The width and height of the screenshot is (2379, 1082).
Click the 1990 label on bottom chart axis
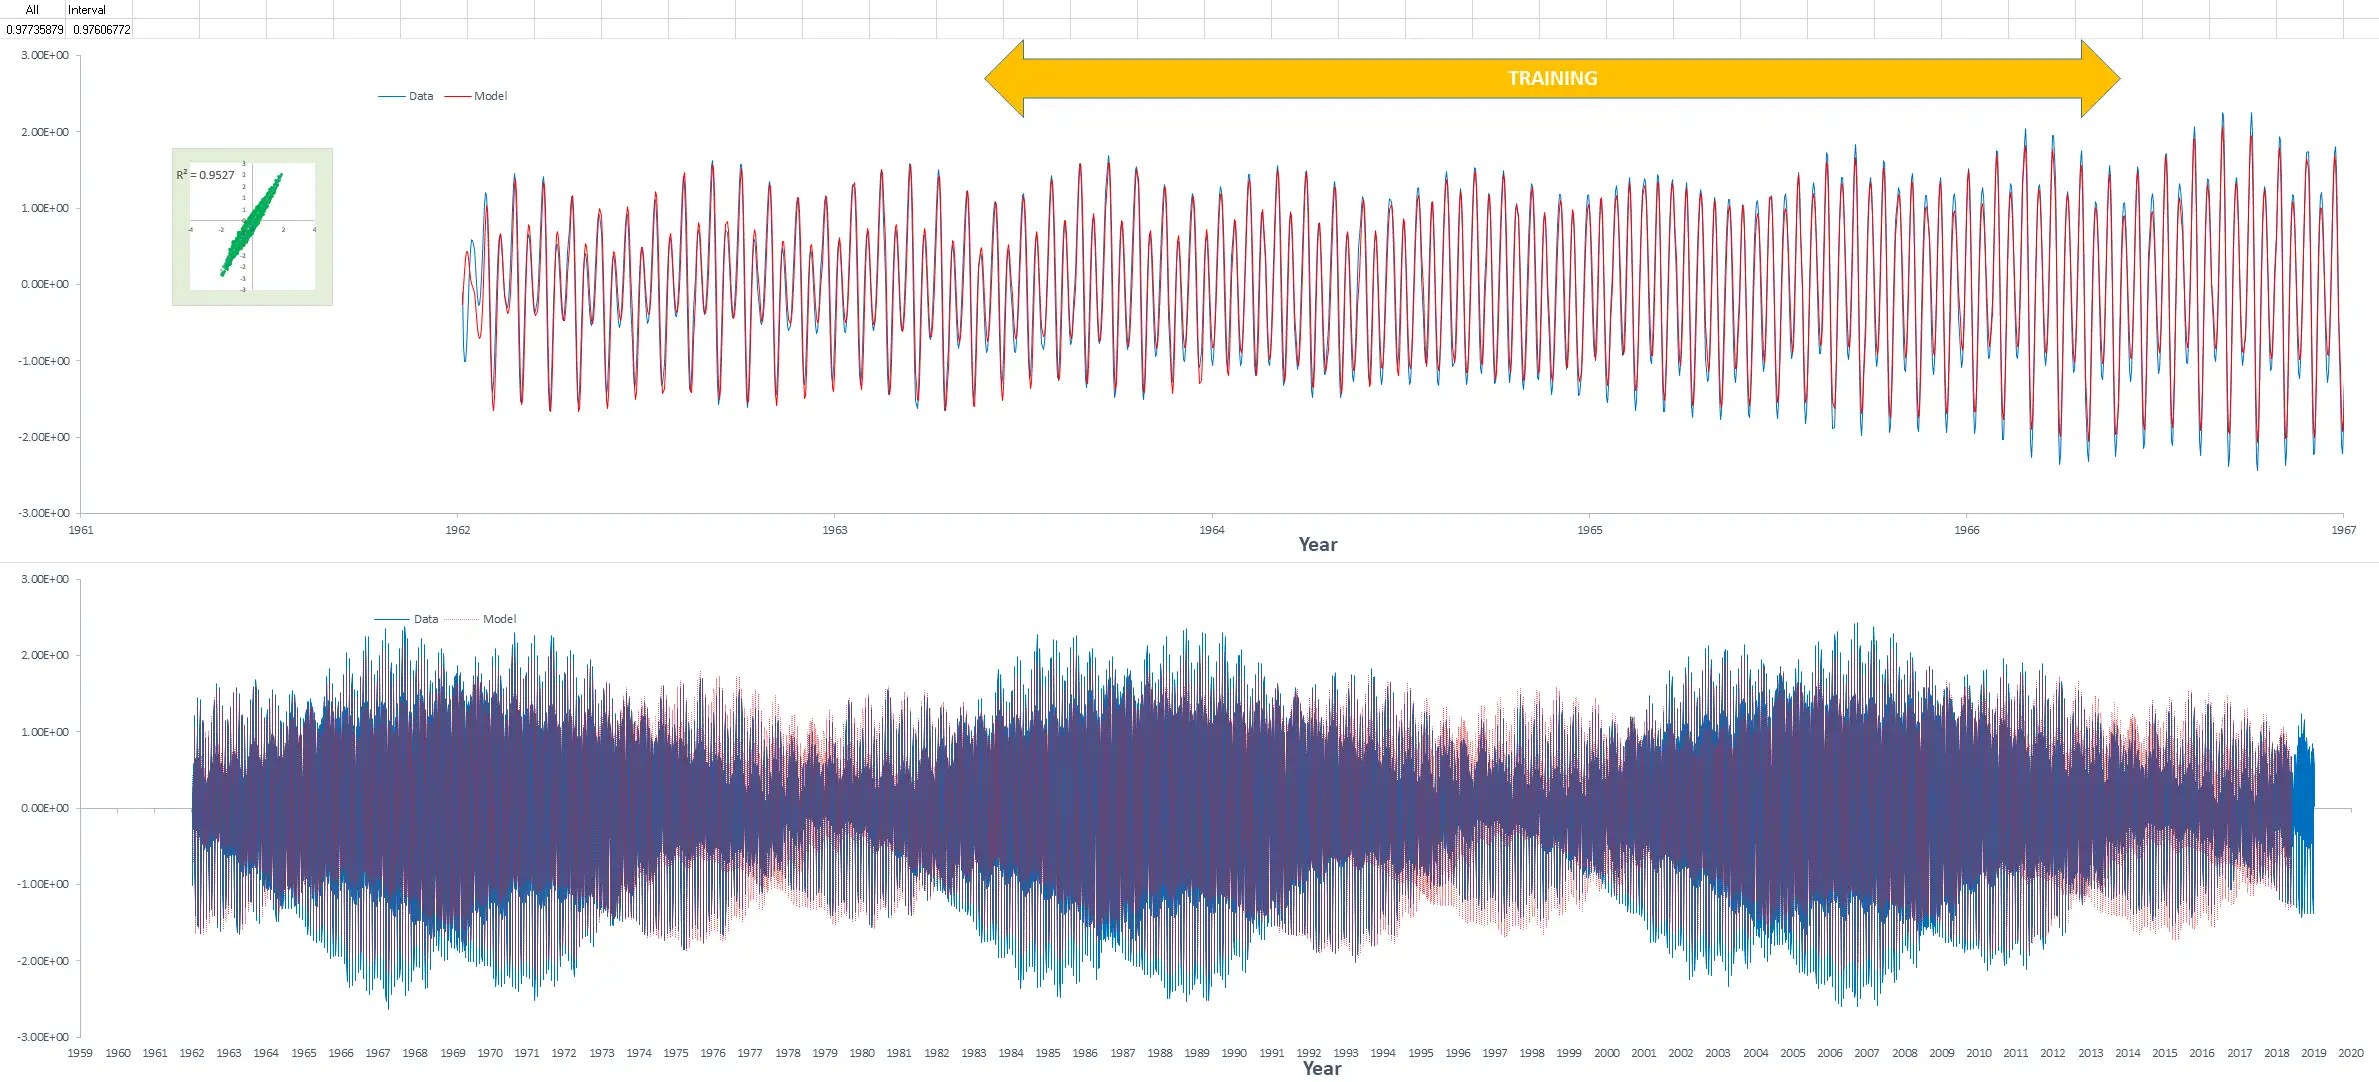coord(1234,1053)
